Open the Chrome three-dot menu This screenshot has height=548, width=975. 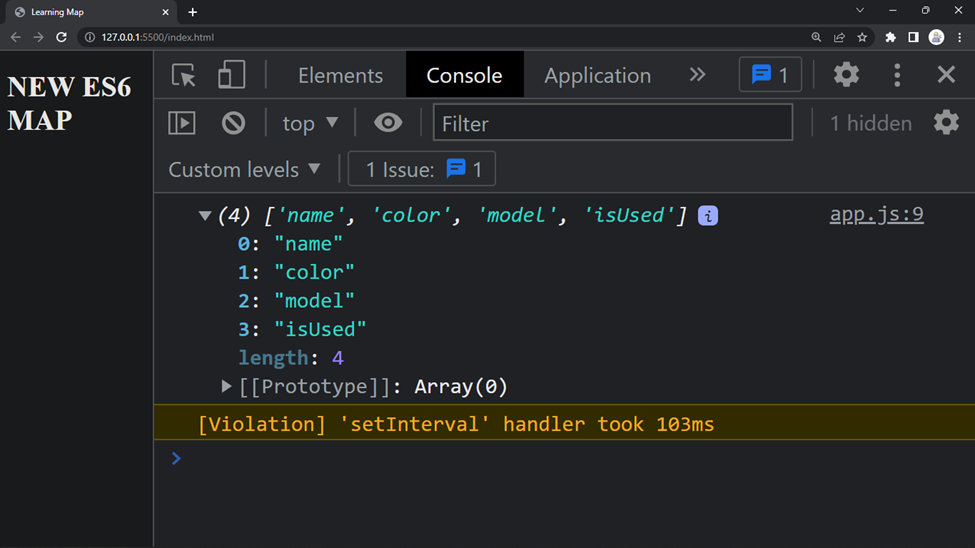(x=959, y=37)
